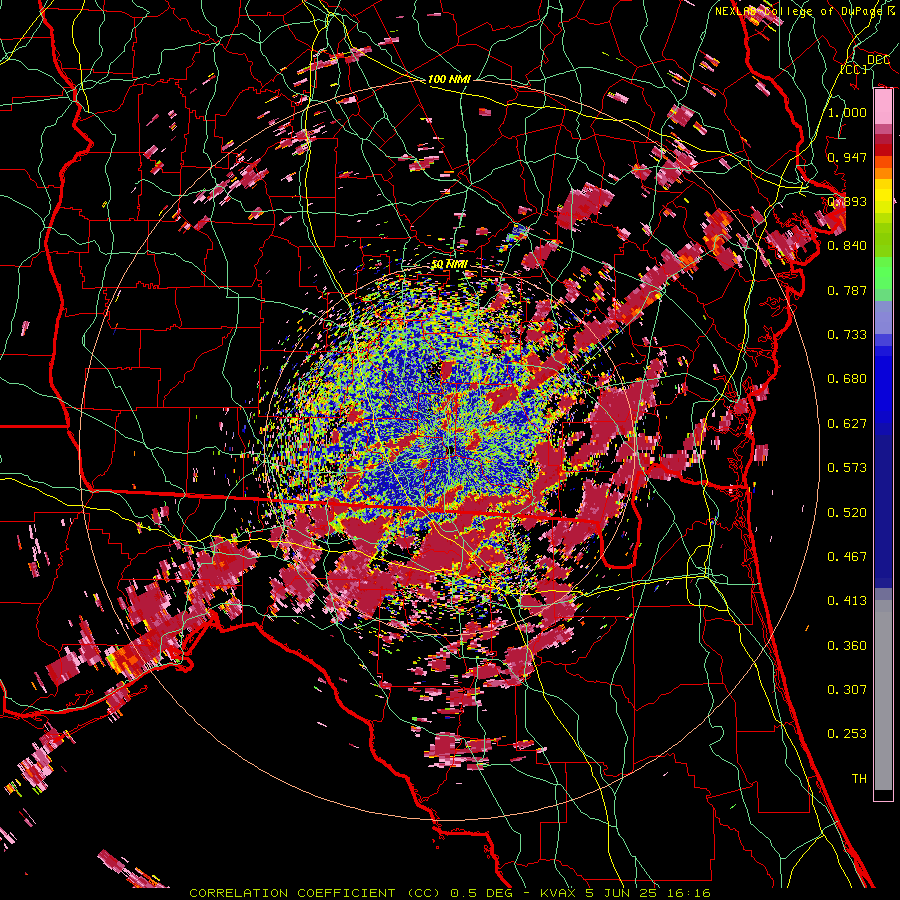
Task: Click the 1.000 legend value
Action: 847,112
